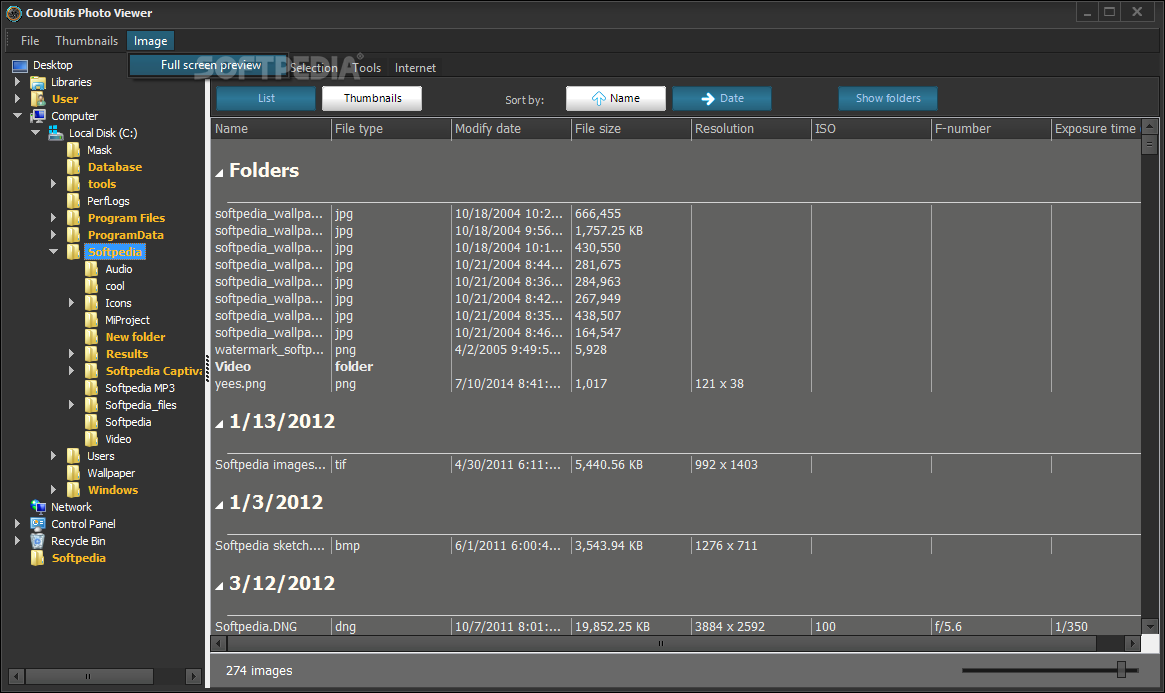
Task: Click the User folder icon
Action: [x=38, y=99]
